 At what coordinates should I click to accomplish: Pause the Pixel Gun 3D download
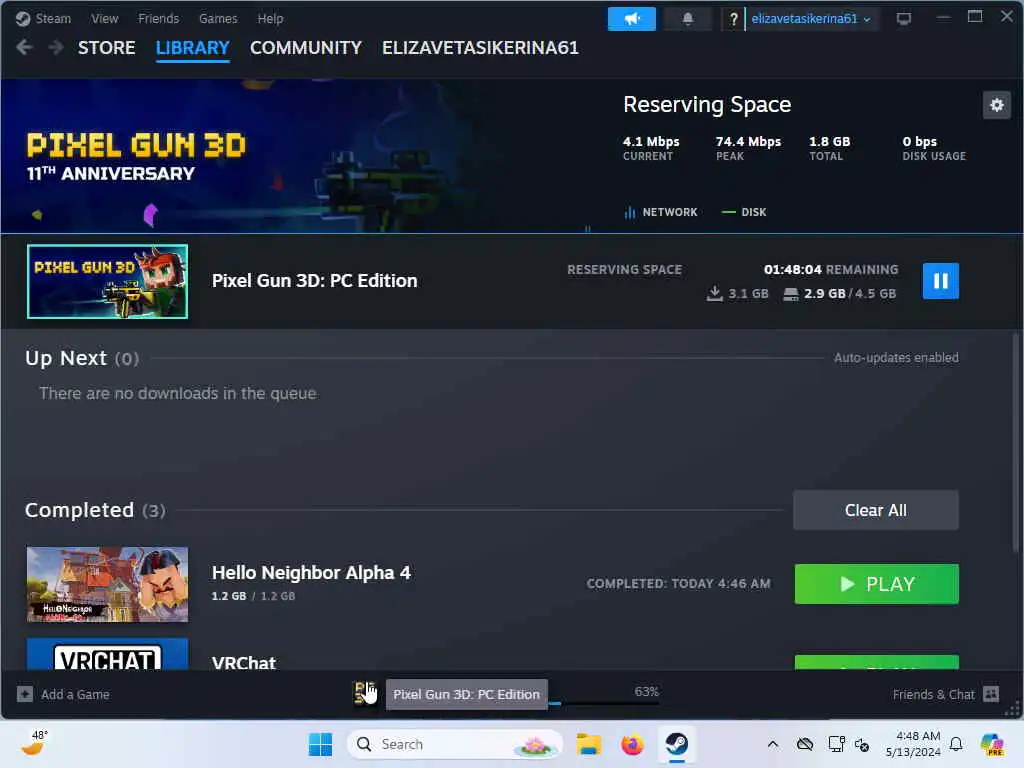tap(940, 281)
